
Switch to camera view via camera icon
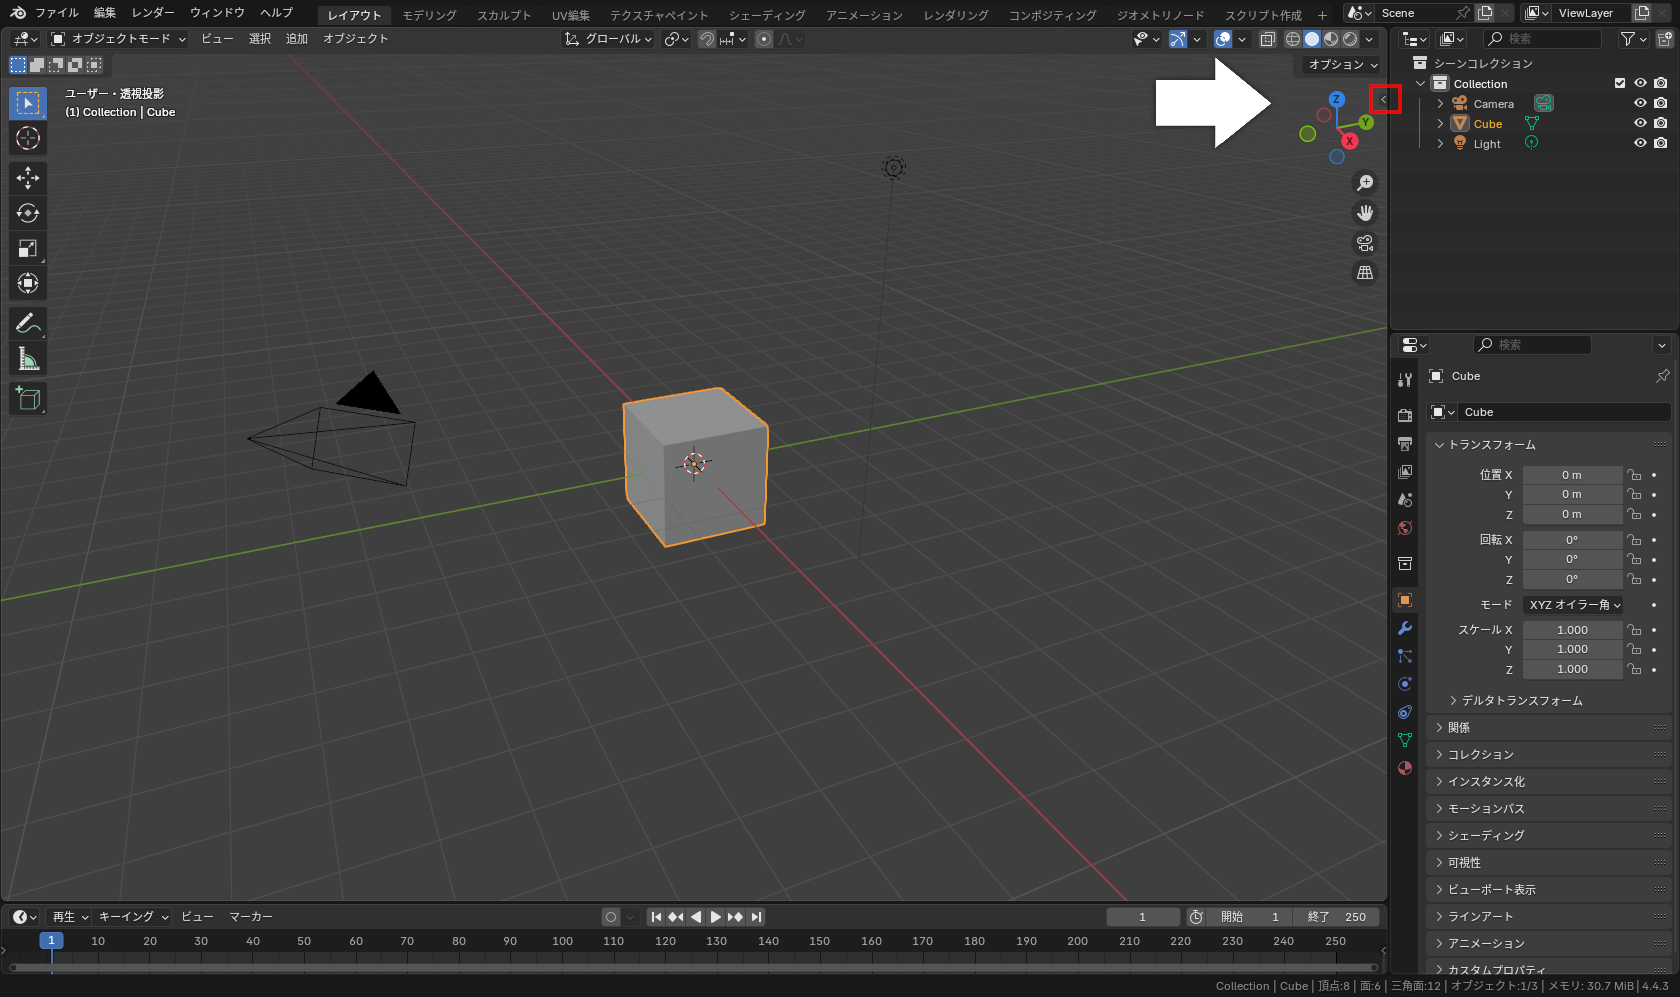[x=1365, y=243]
